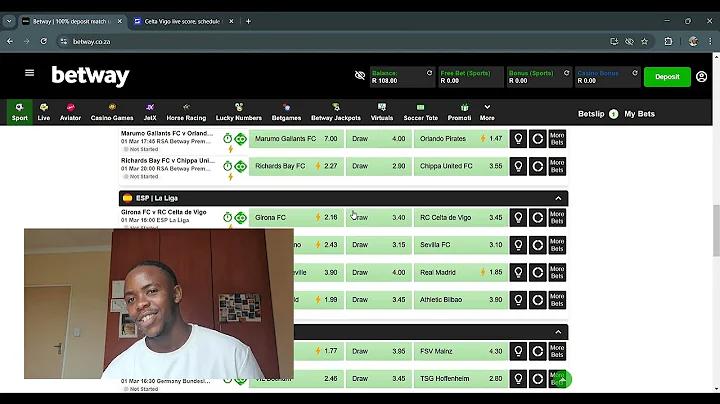Go to Casino Games
The image size is (720, 404).
tap(112, 112)
